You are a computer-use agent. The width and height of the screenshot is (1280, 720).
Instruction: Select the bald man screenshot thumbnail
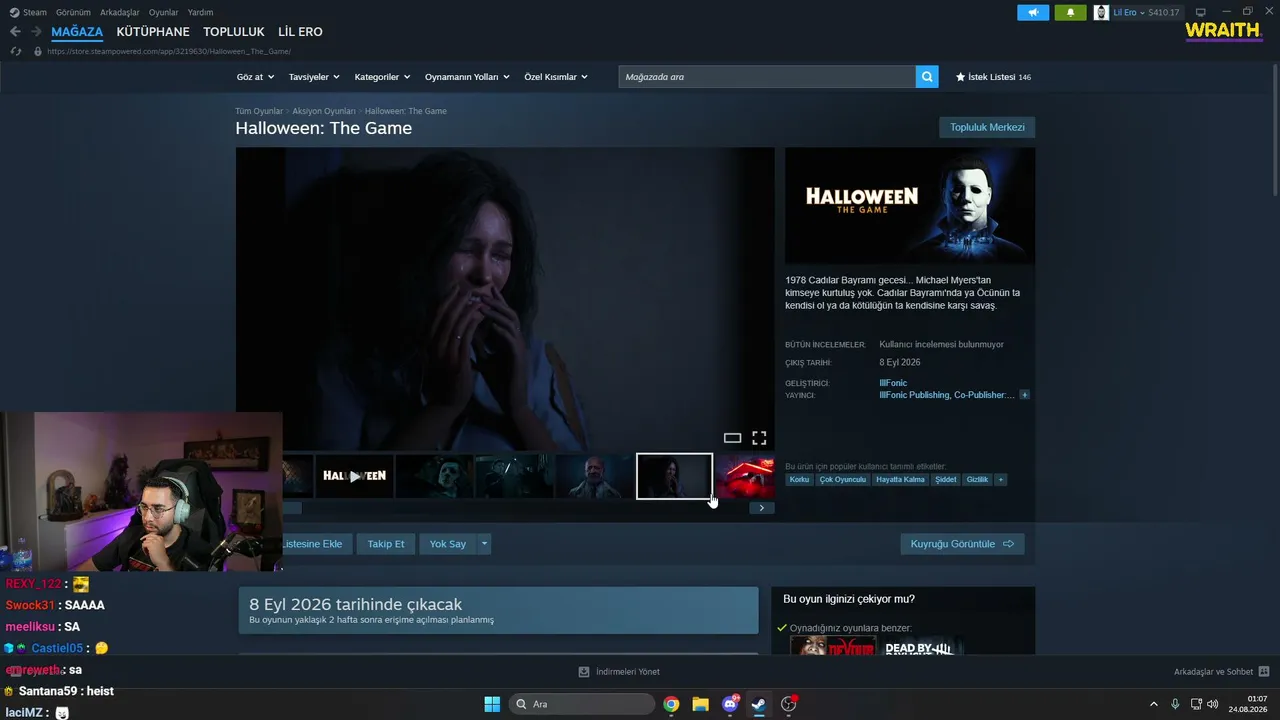point(594,476)
